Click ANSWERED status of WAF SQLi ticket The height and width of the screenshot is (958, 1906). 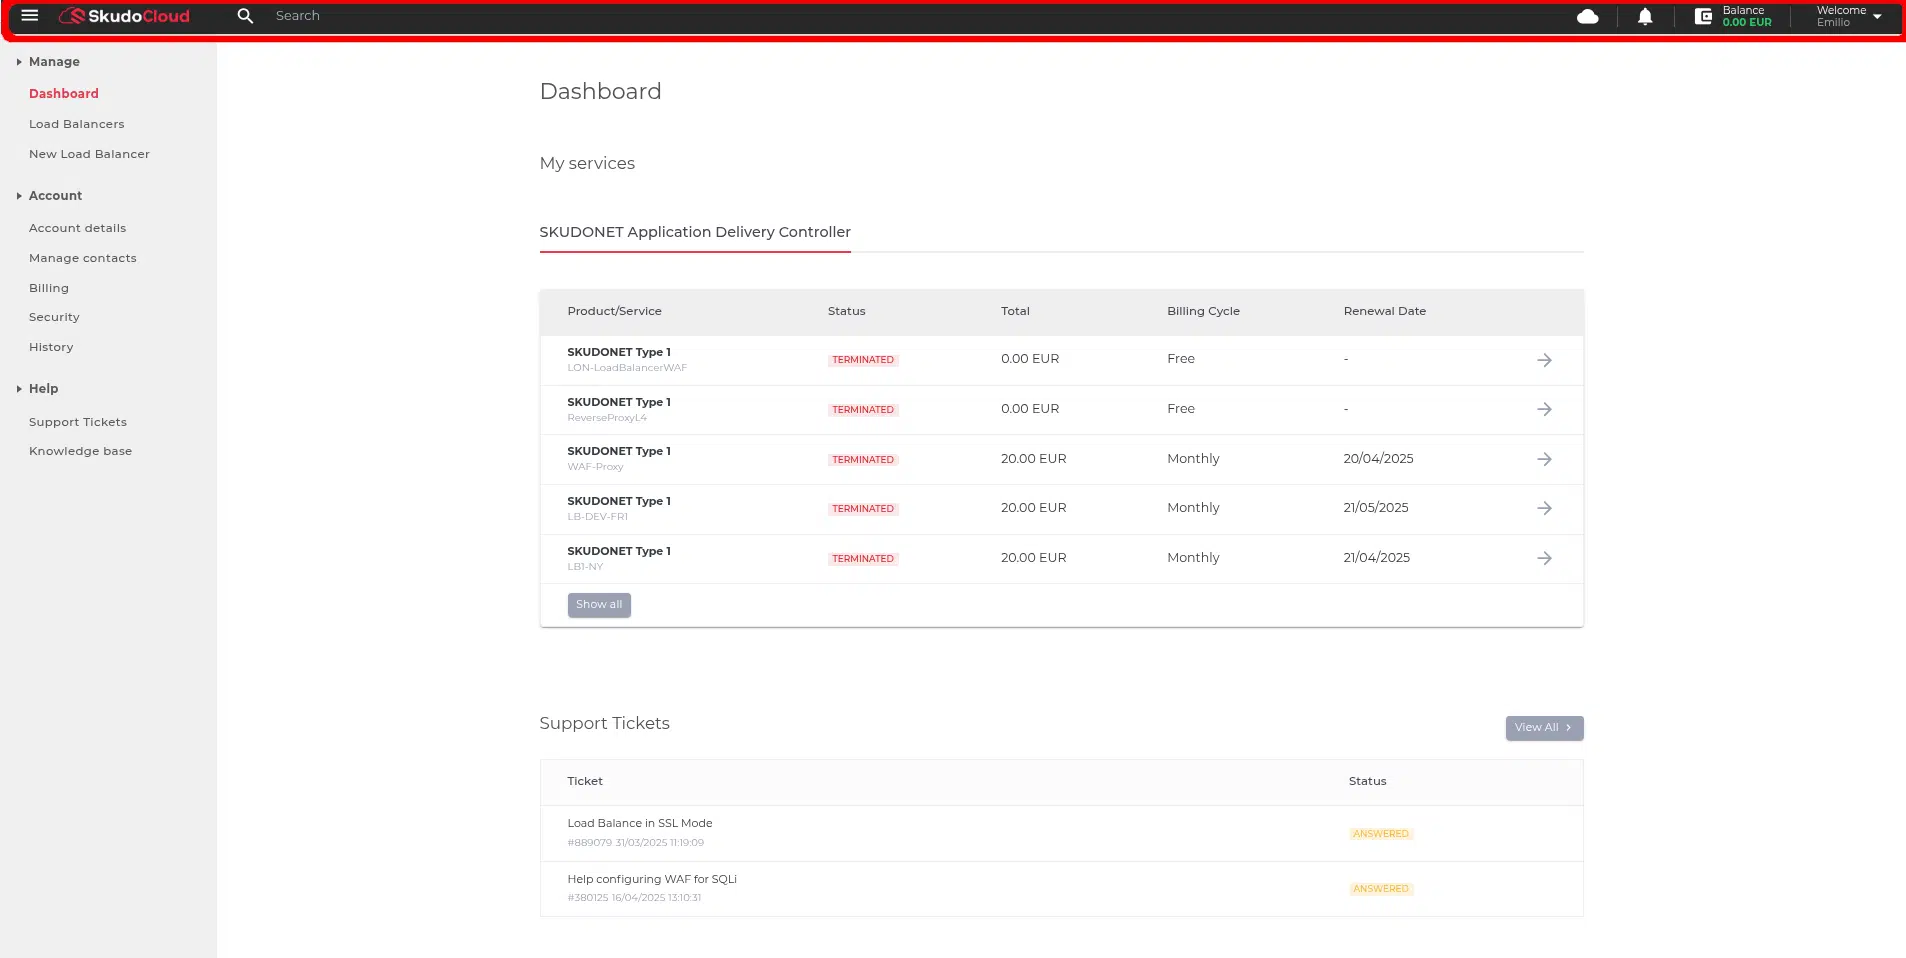coord(1380,889)
